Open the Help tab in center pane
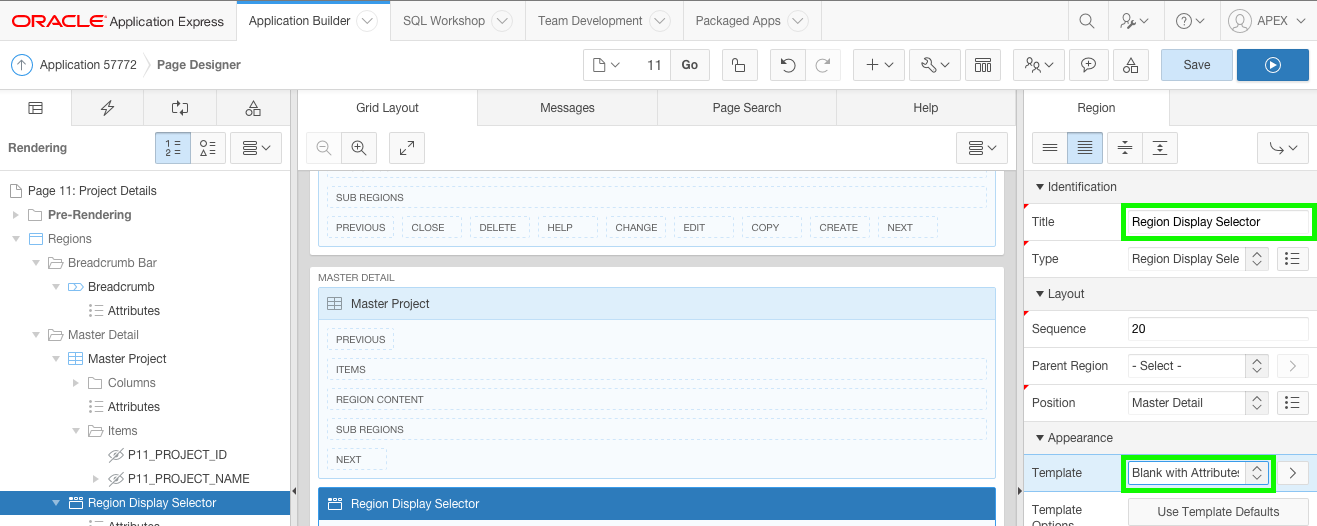This screenshot has width=1317, height=526. 926,108
